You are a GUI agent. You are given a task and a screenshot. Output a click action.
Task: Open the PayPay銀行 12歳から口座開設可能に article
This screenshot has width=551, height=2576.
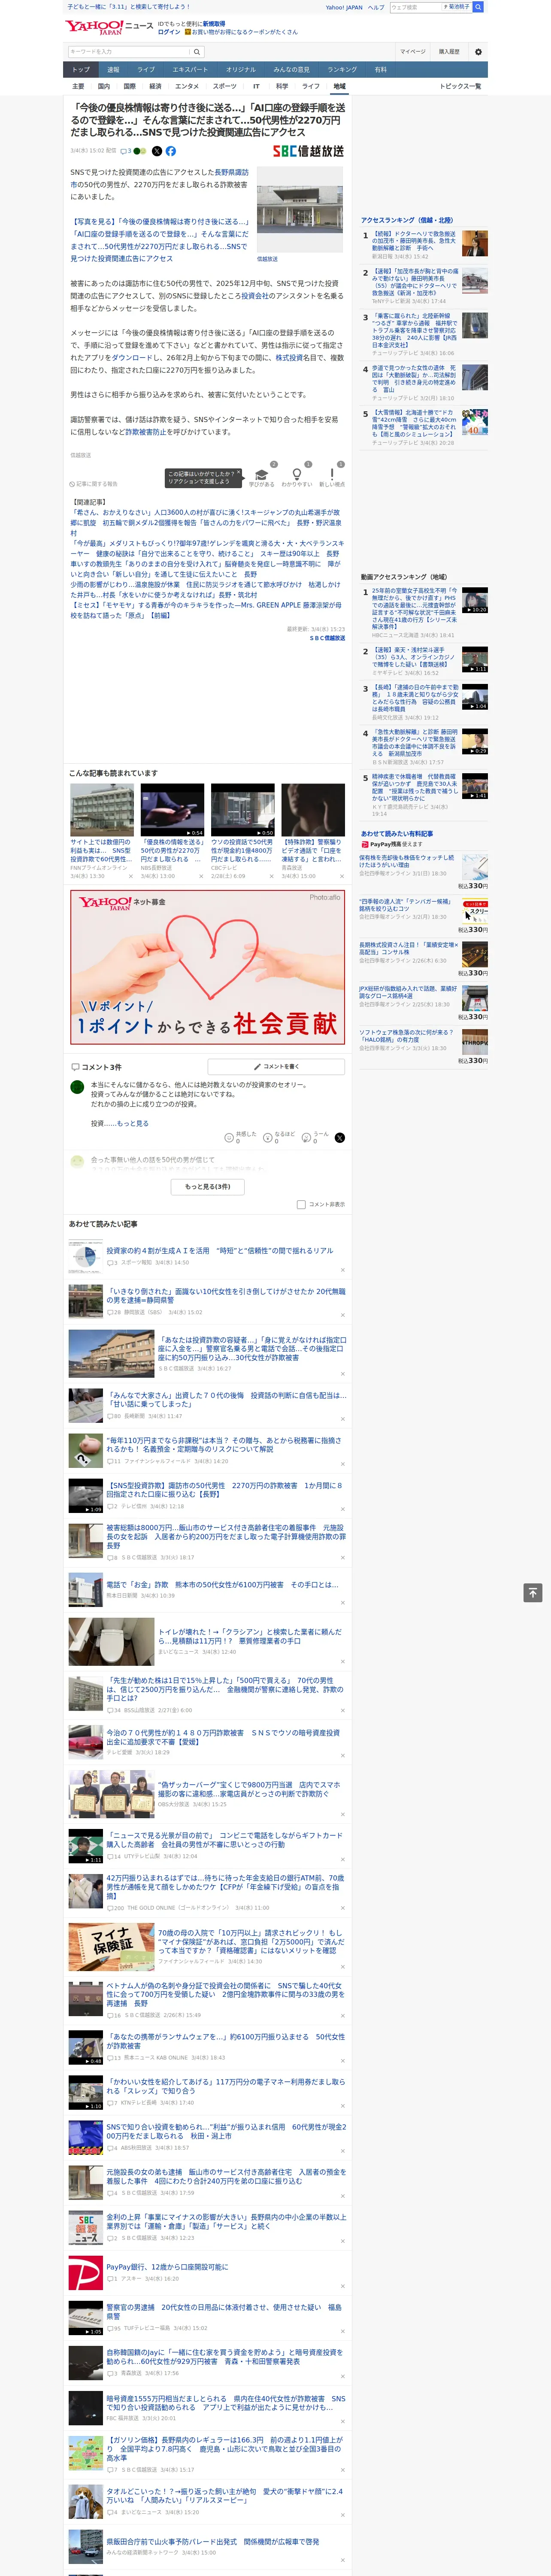coord(167,2267)
